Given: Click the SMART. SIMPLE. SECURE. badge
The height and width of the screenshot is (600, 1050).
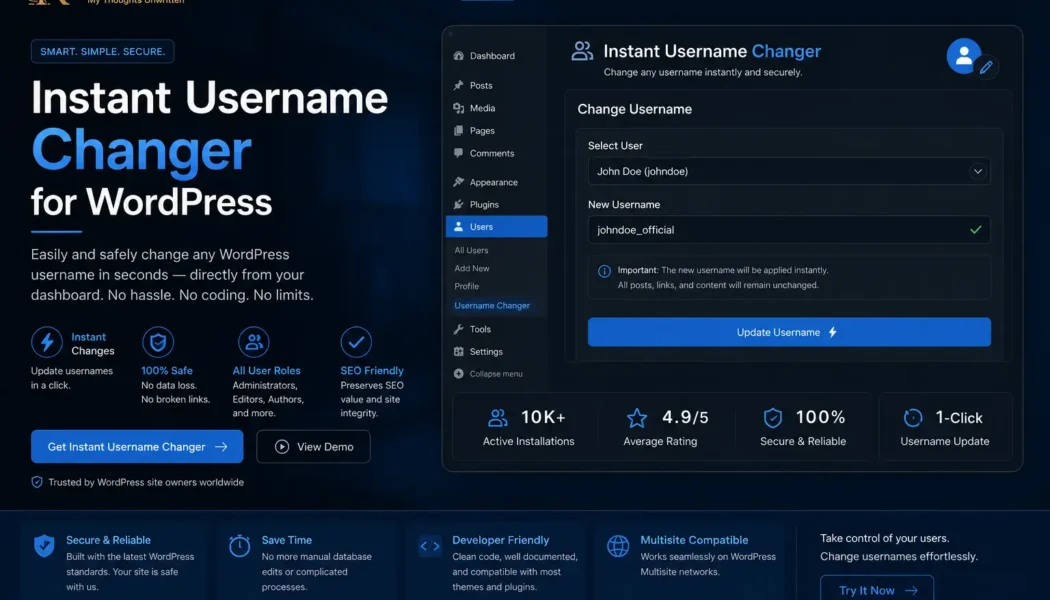Looking at the screenshot, I should point(102,52).
